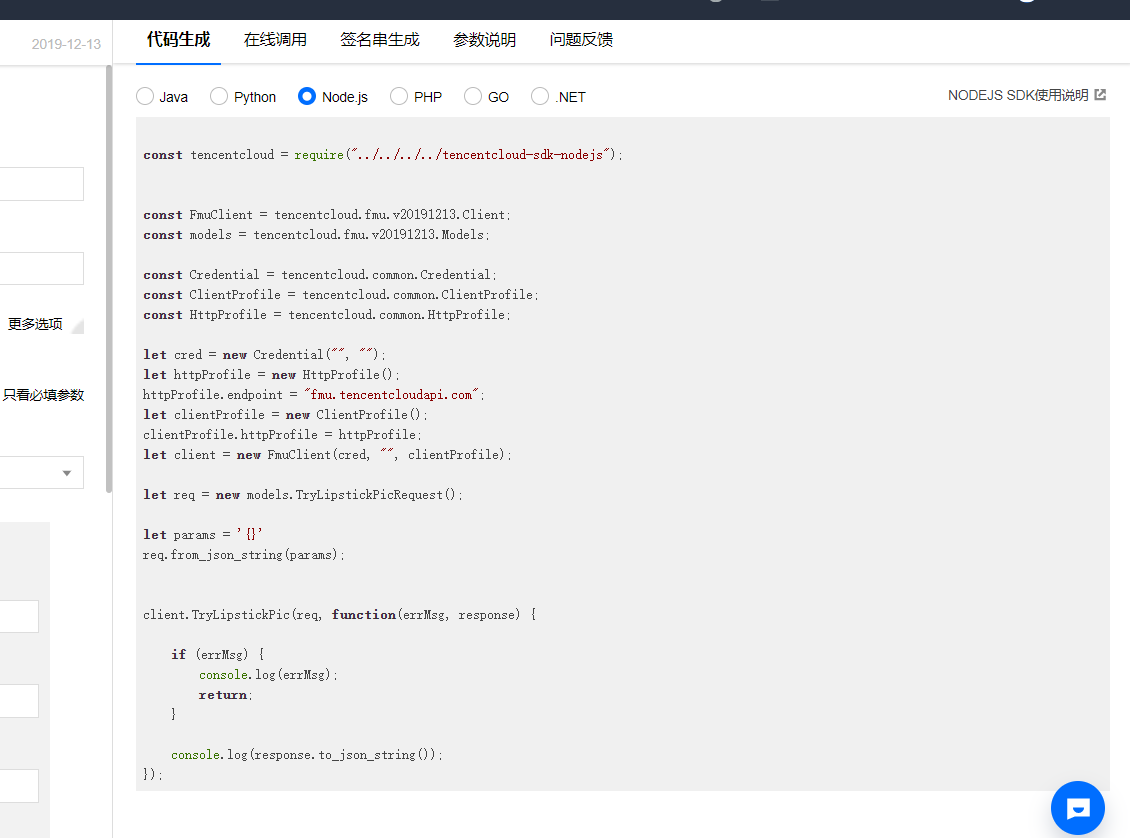Click the req.from_json_string(params) line
Image resolution: width=1130 pixels, height=838 pixels.
[x=244, y=555]
